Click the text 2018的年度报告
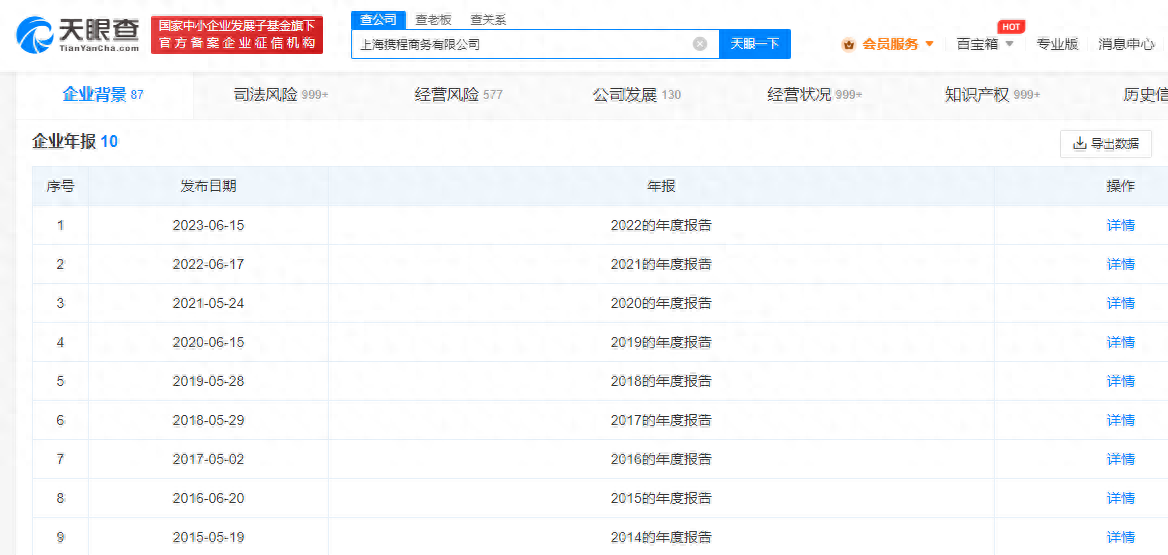This screenshot has width=1168, height=555. pos(661,381)
